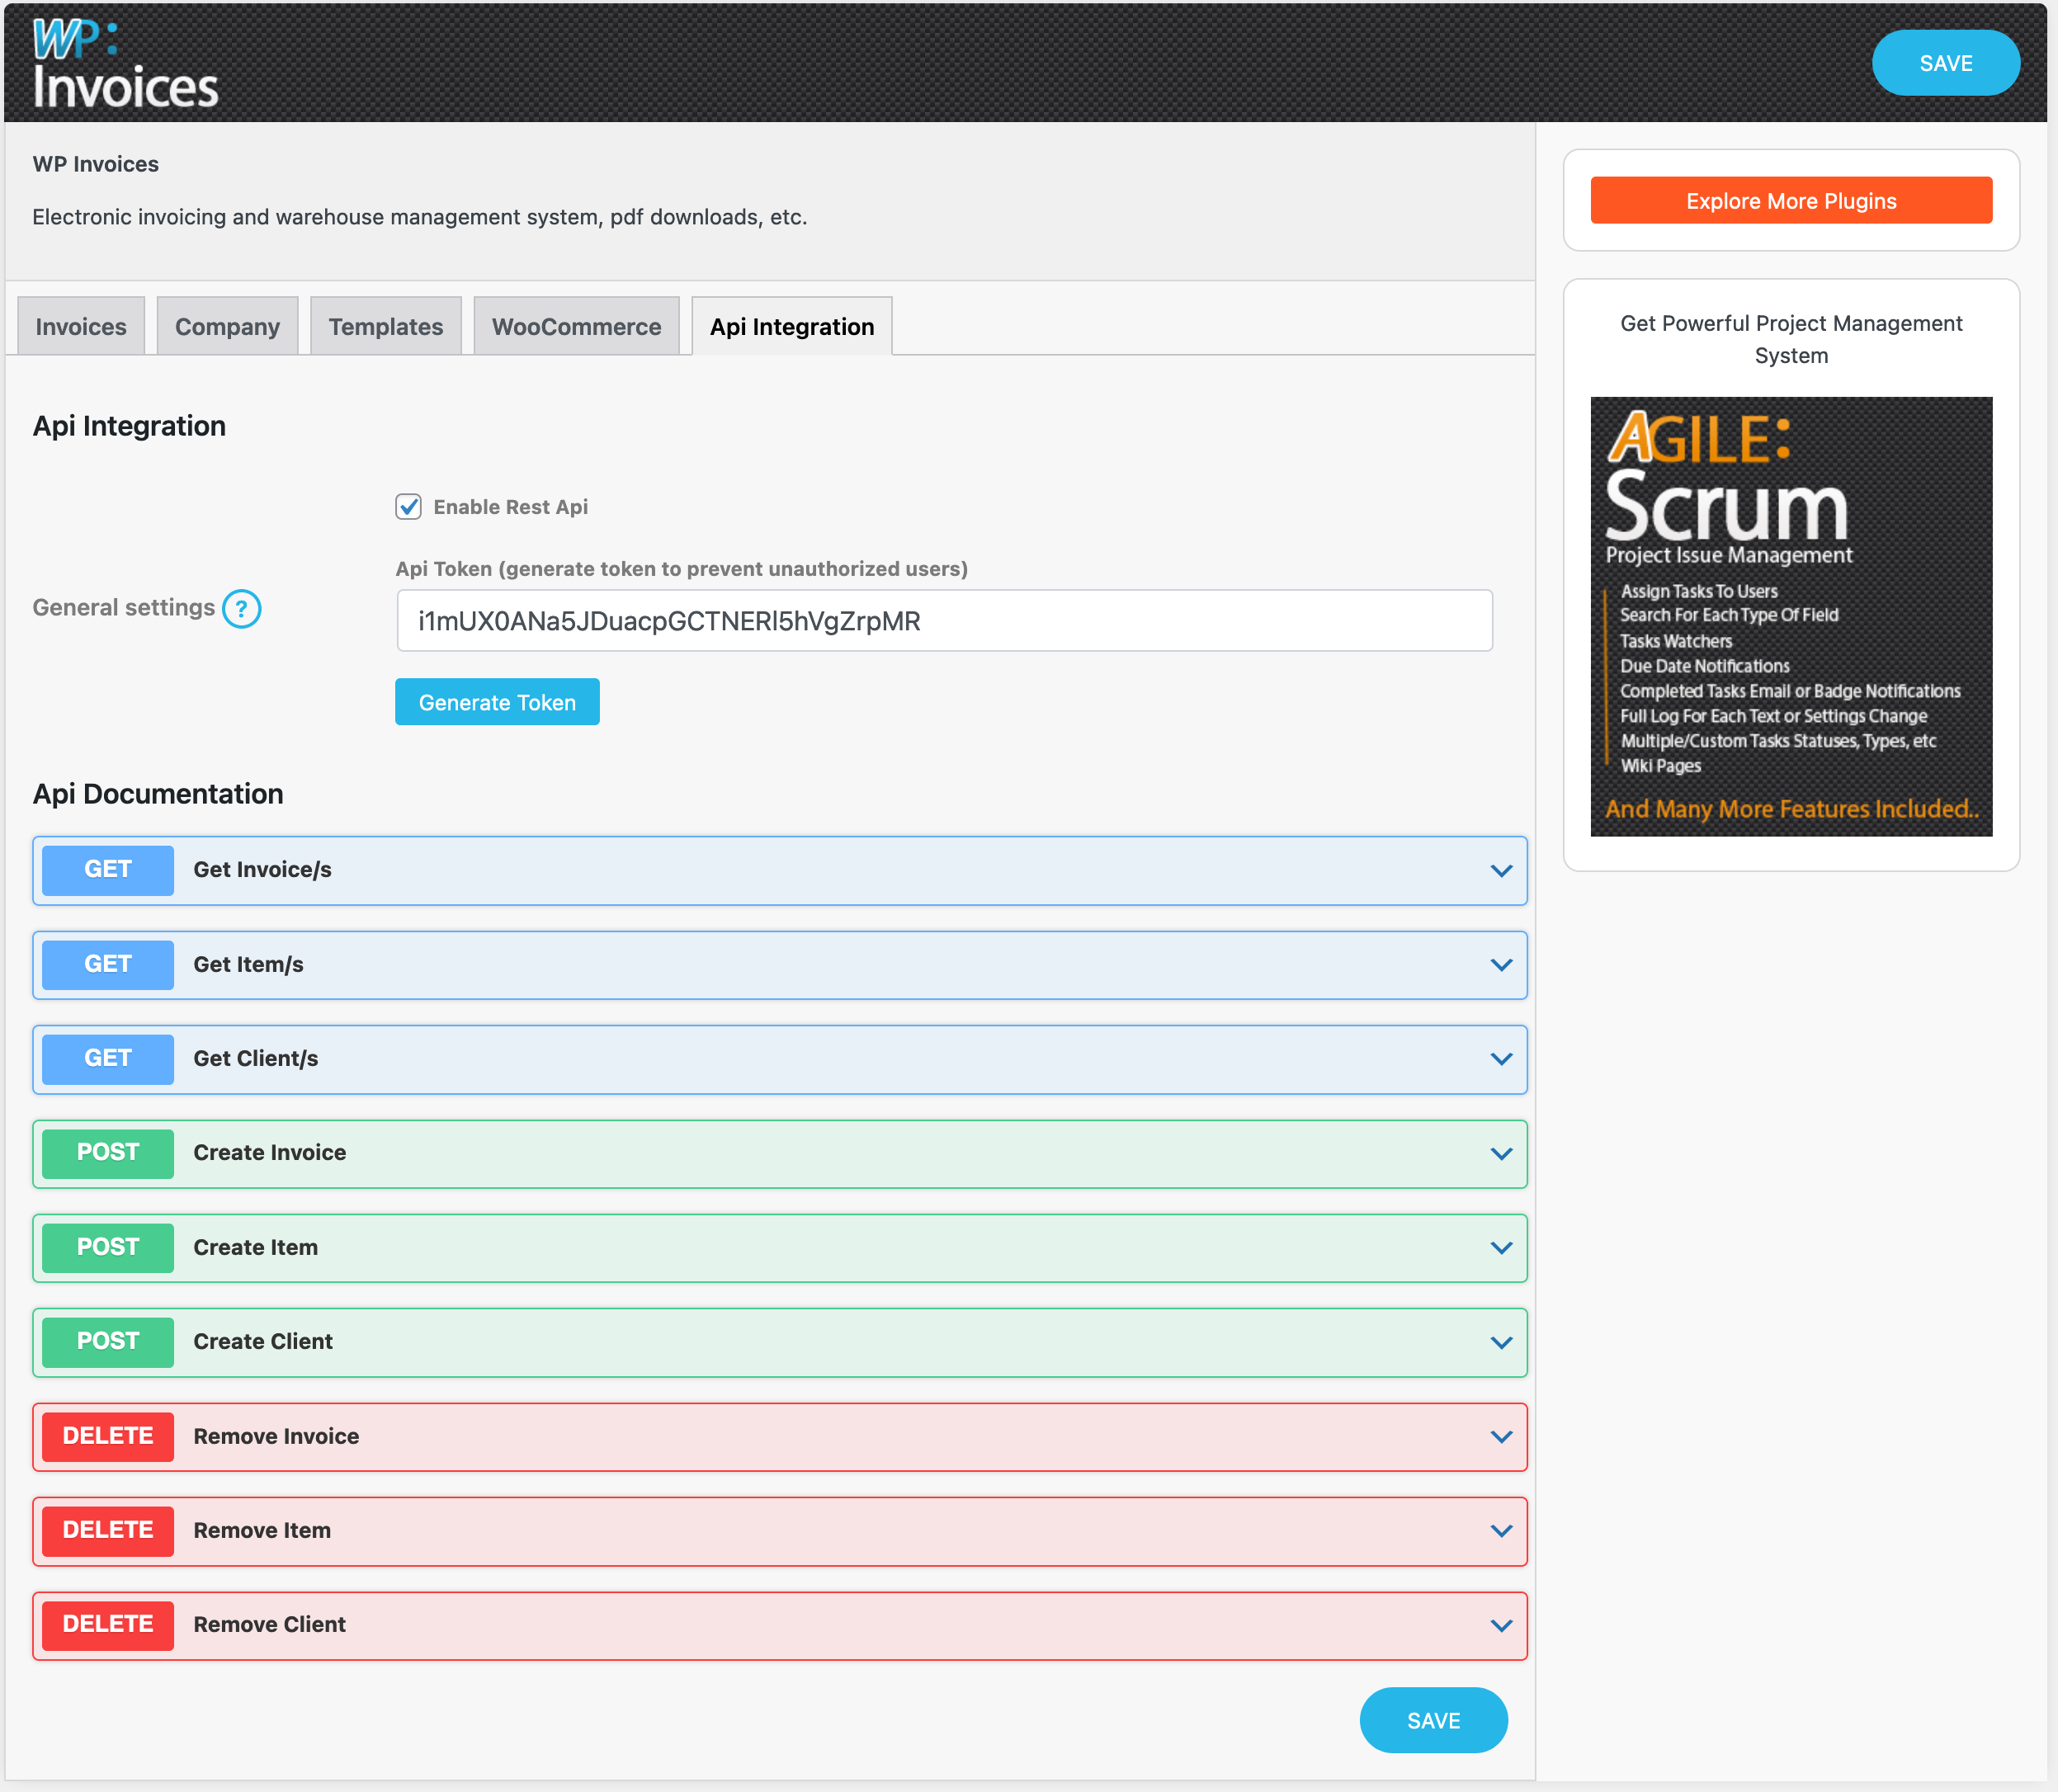Click the GET badge on Get Invoice/s
Viewport: 2058px width, 1792px height.
point(107,870)
